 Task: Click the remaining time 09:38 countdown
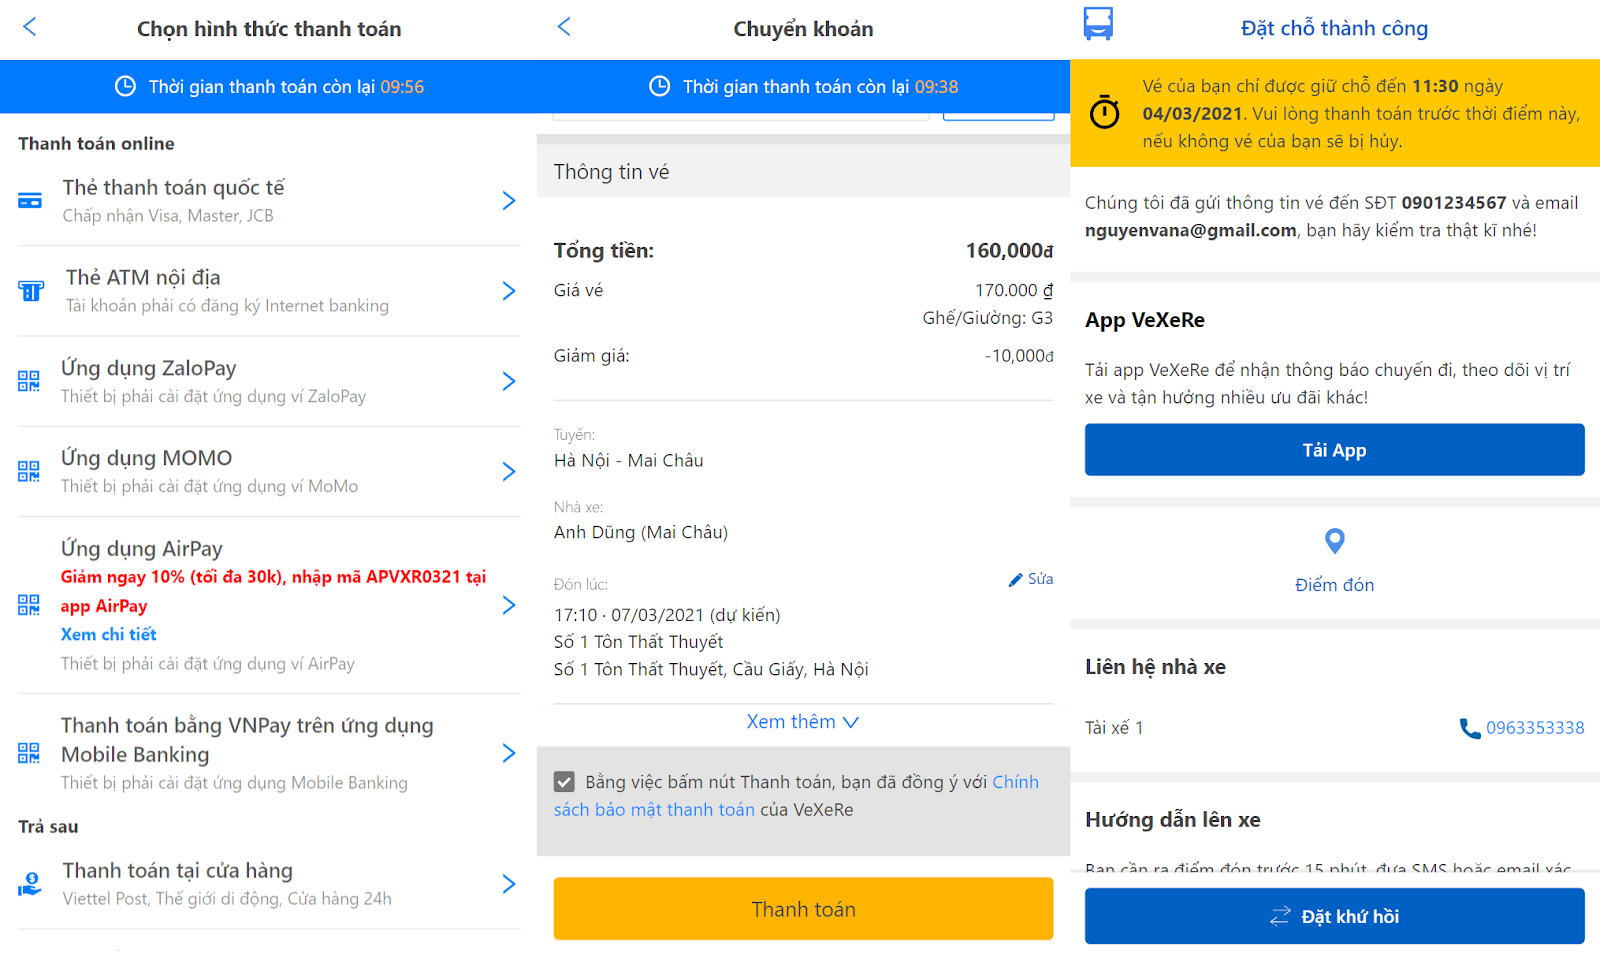click(x=936, y=87)
